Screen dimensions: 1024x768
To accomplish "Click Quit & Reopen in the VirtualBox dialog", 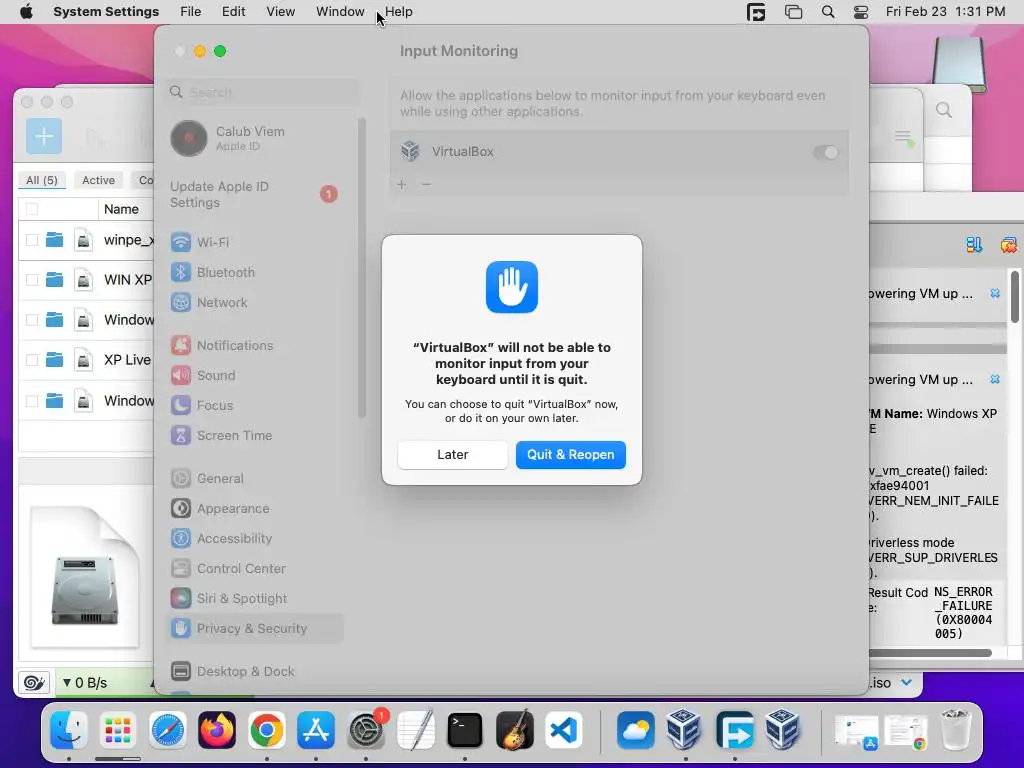I will pos(570,455).
